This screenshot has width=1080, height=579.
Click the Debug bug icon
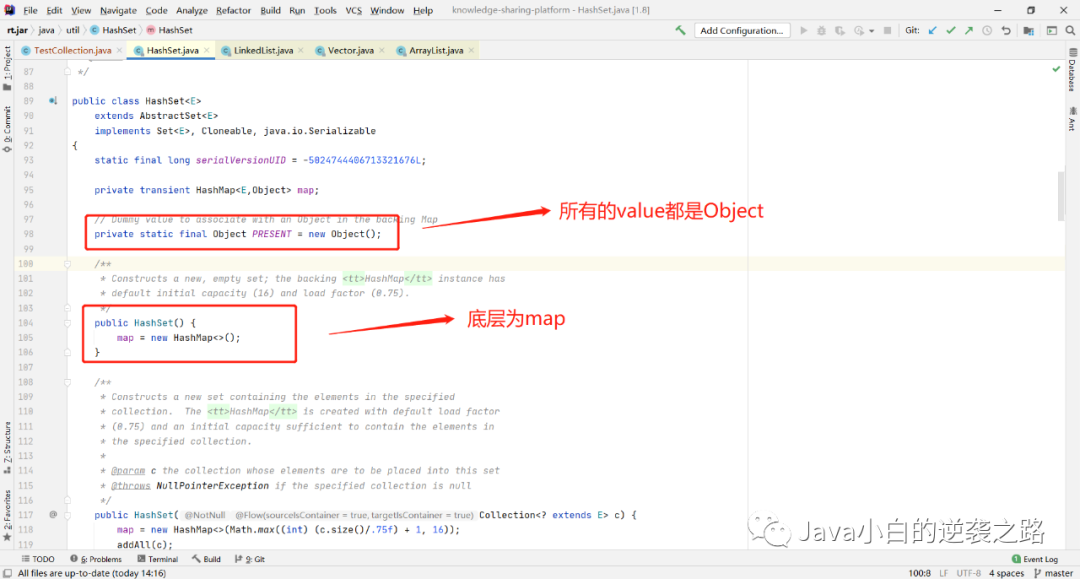coord(821,30)
